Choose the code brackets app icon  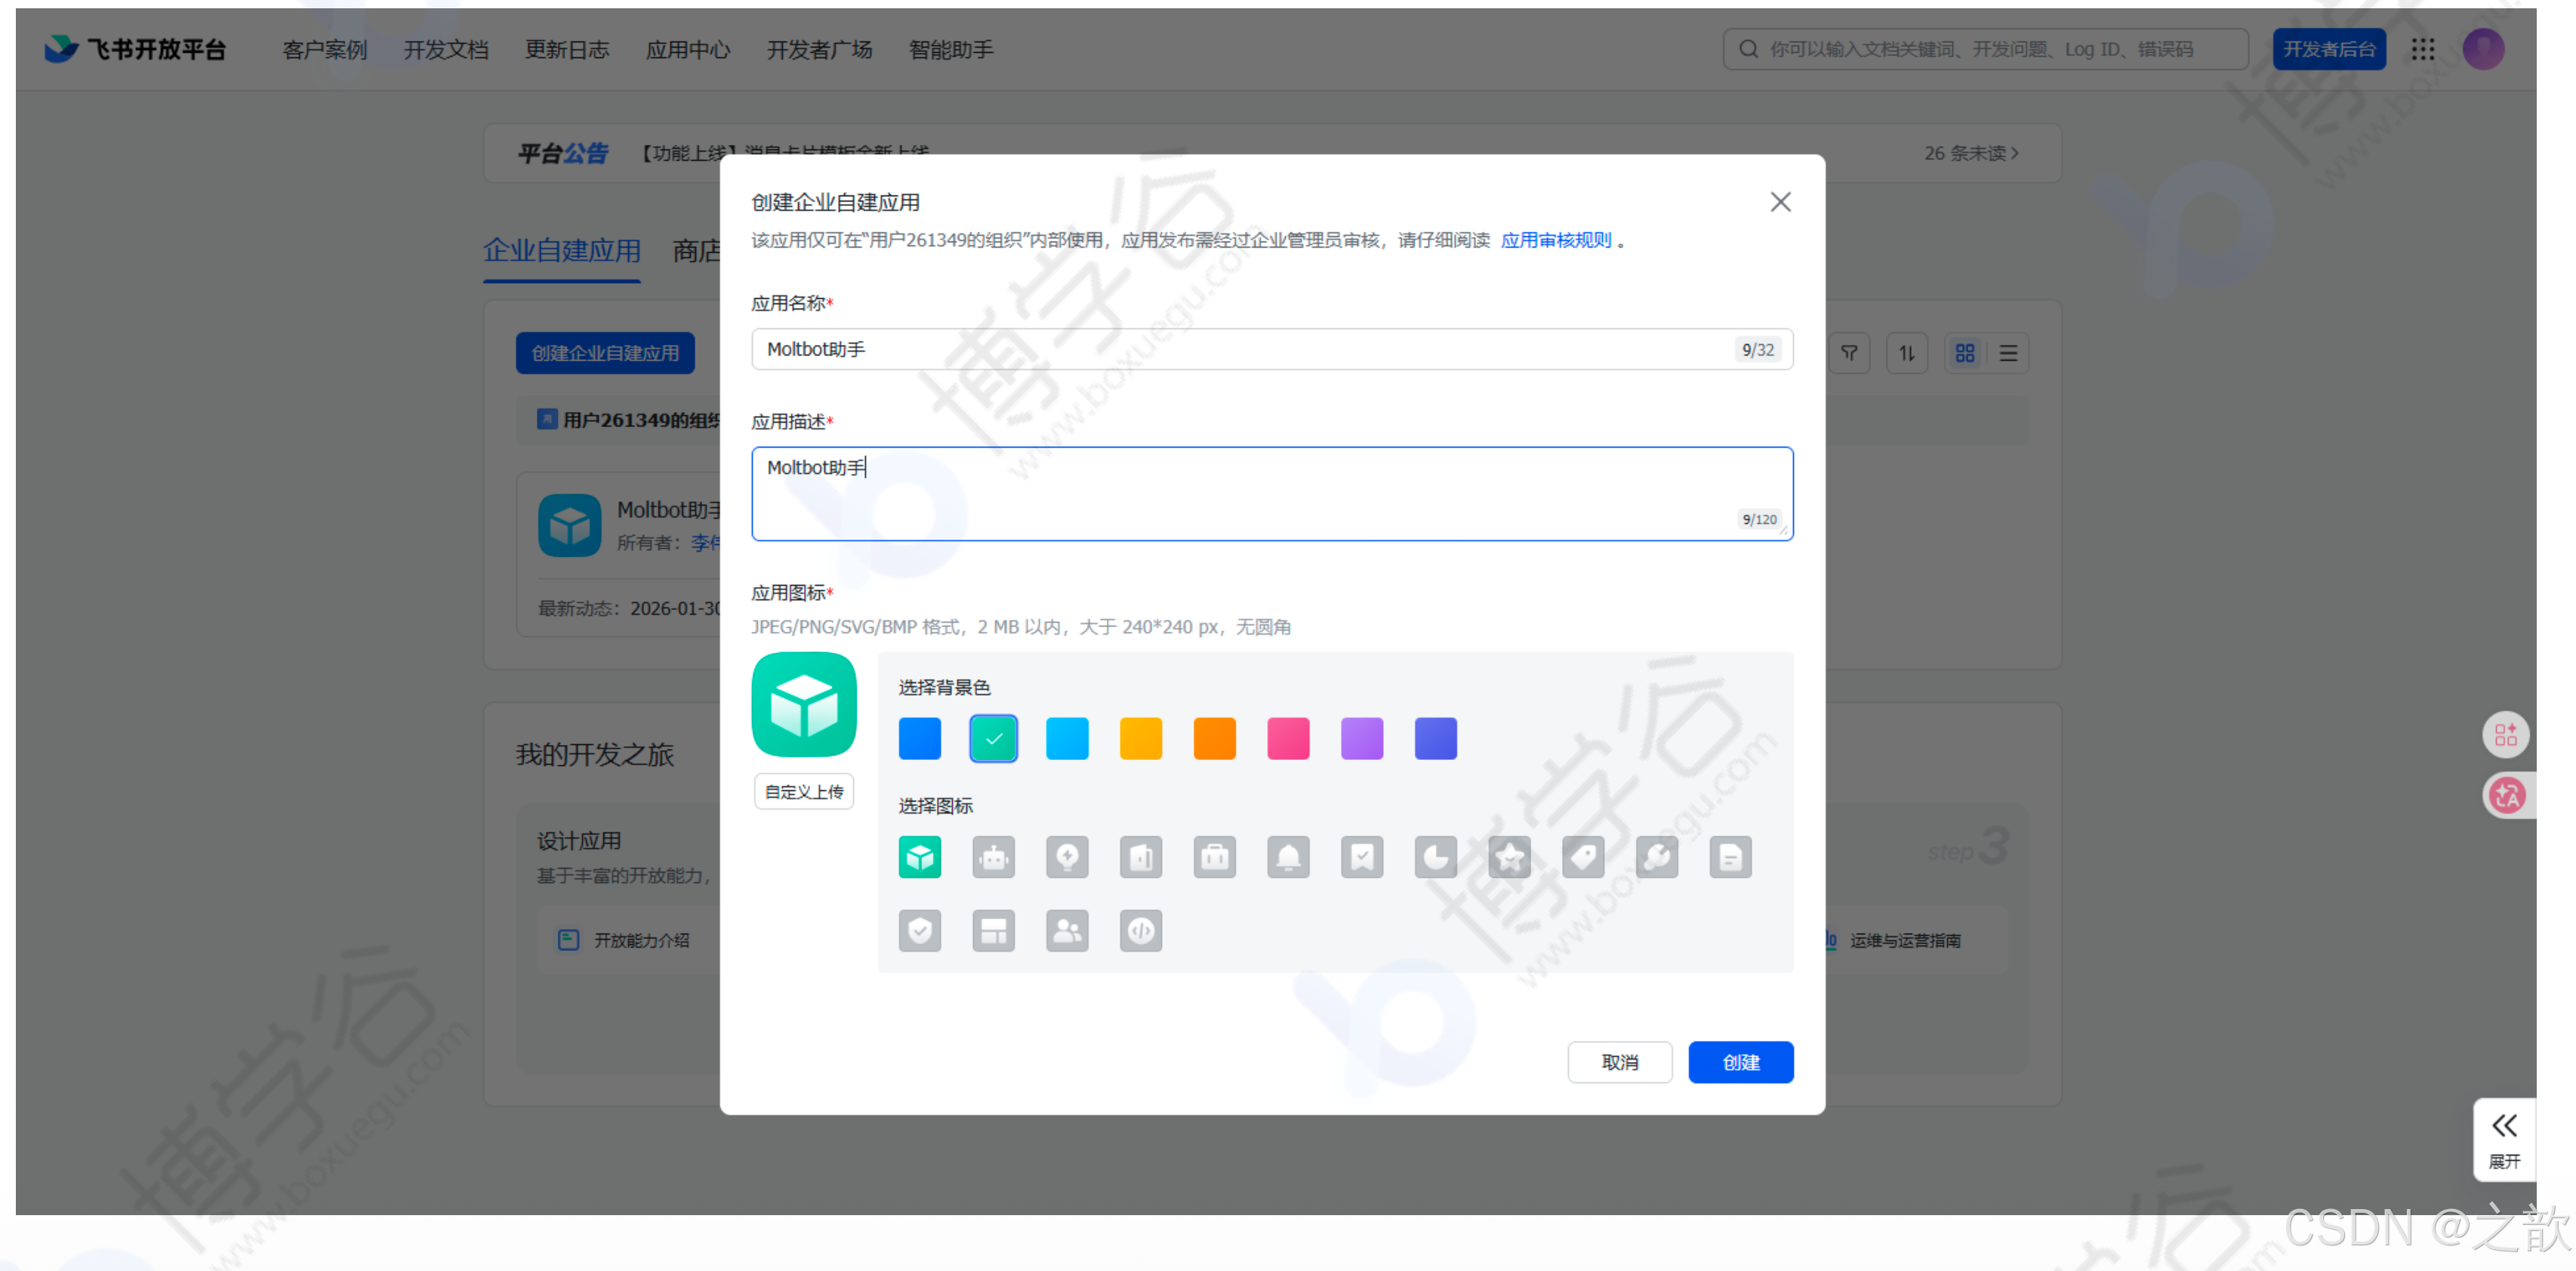(1141, 931)
